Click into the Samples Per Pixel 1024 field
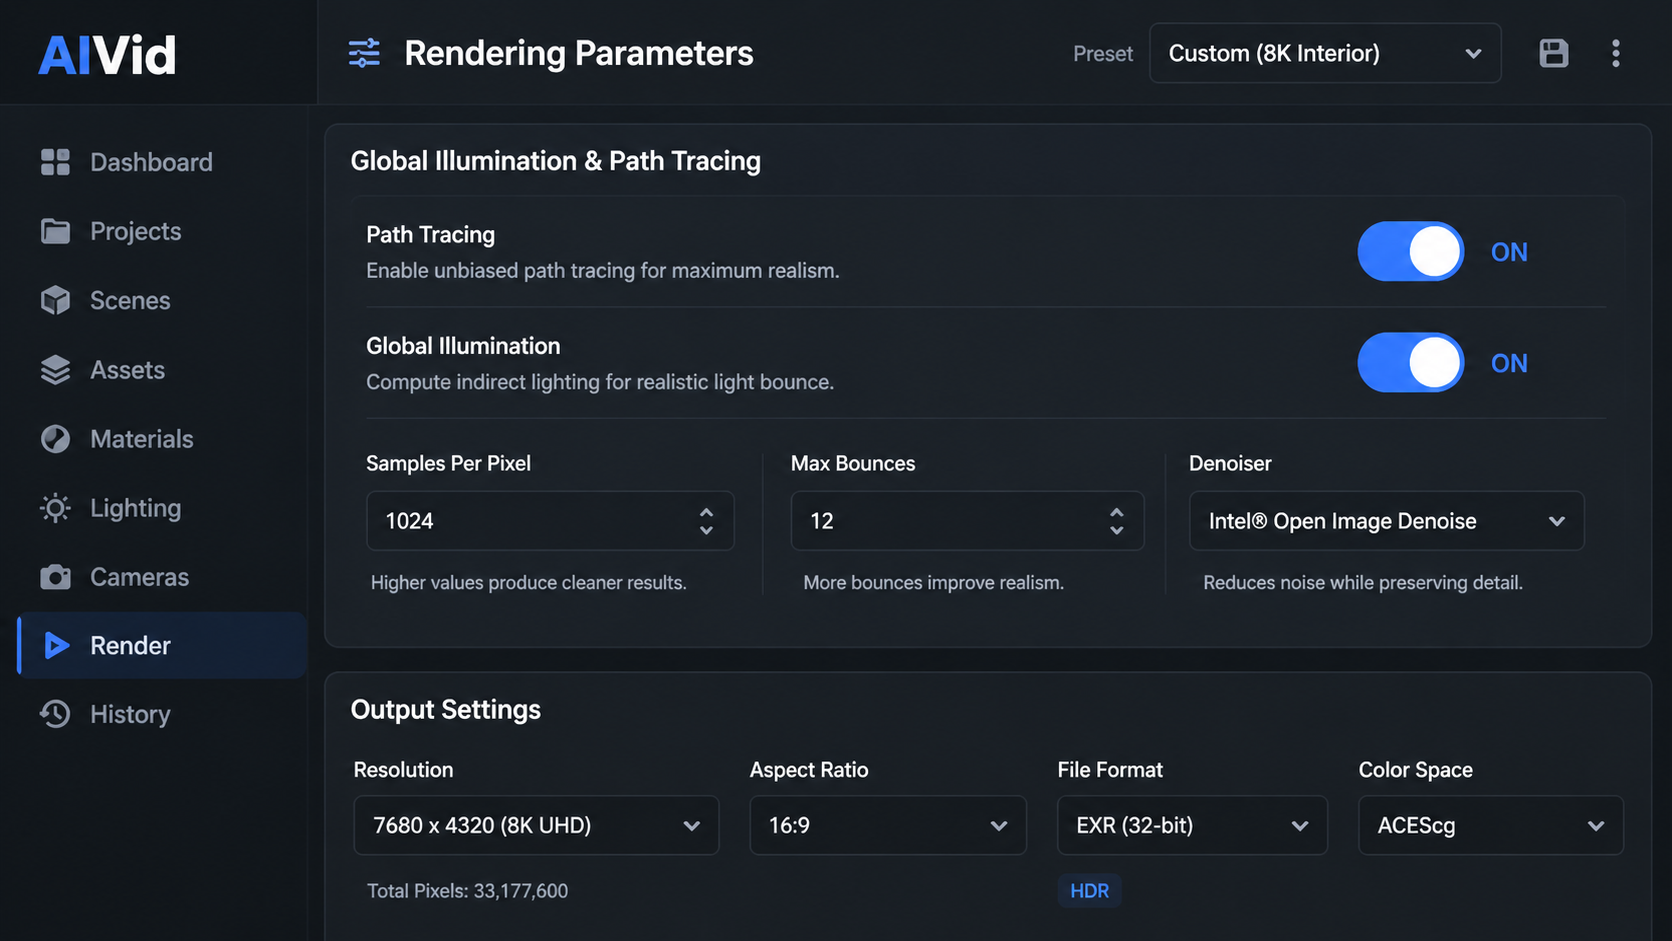 coord(550,521)
